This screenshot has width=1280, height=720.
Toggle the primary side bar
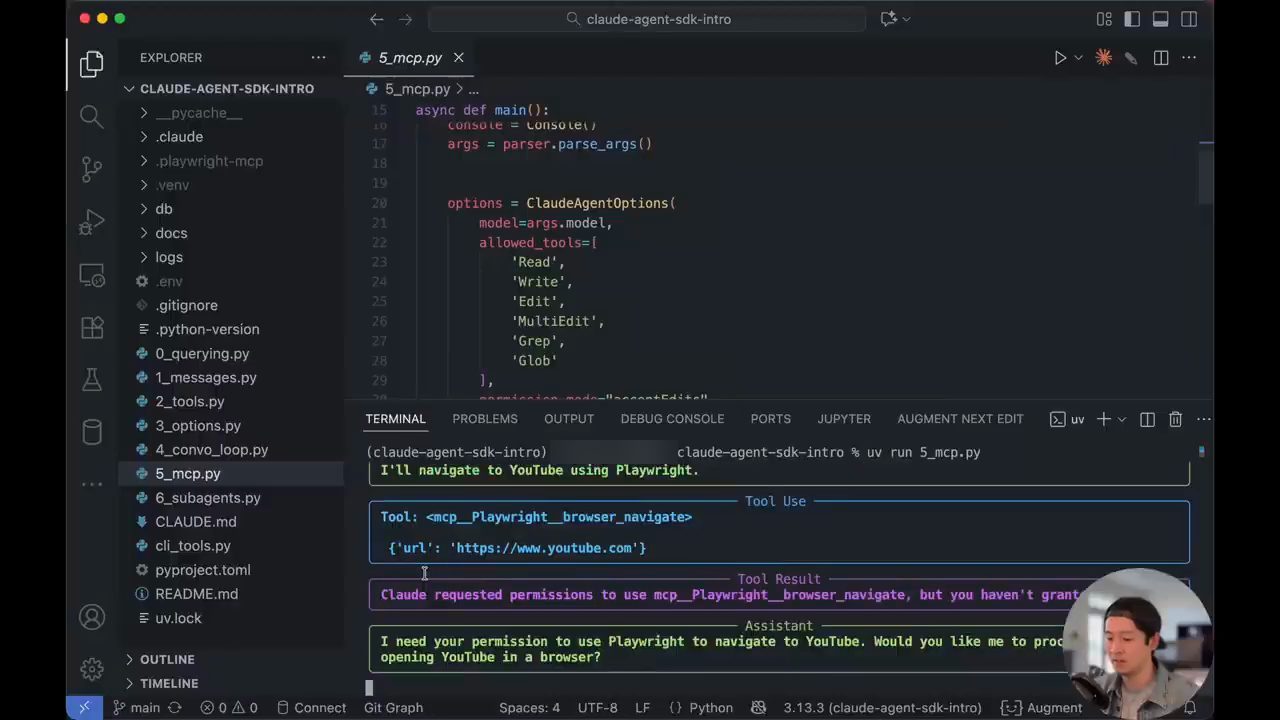[x=1132, y=19]
